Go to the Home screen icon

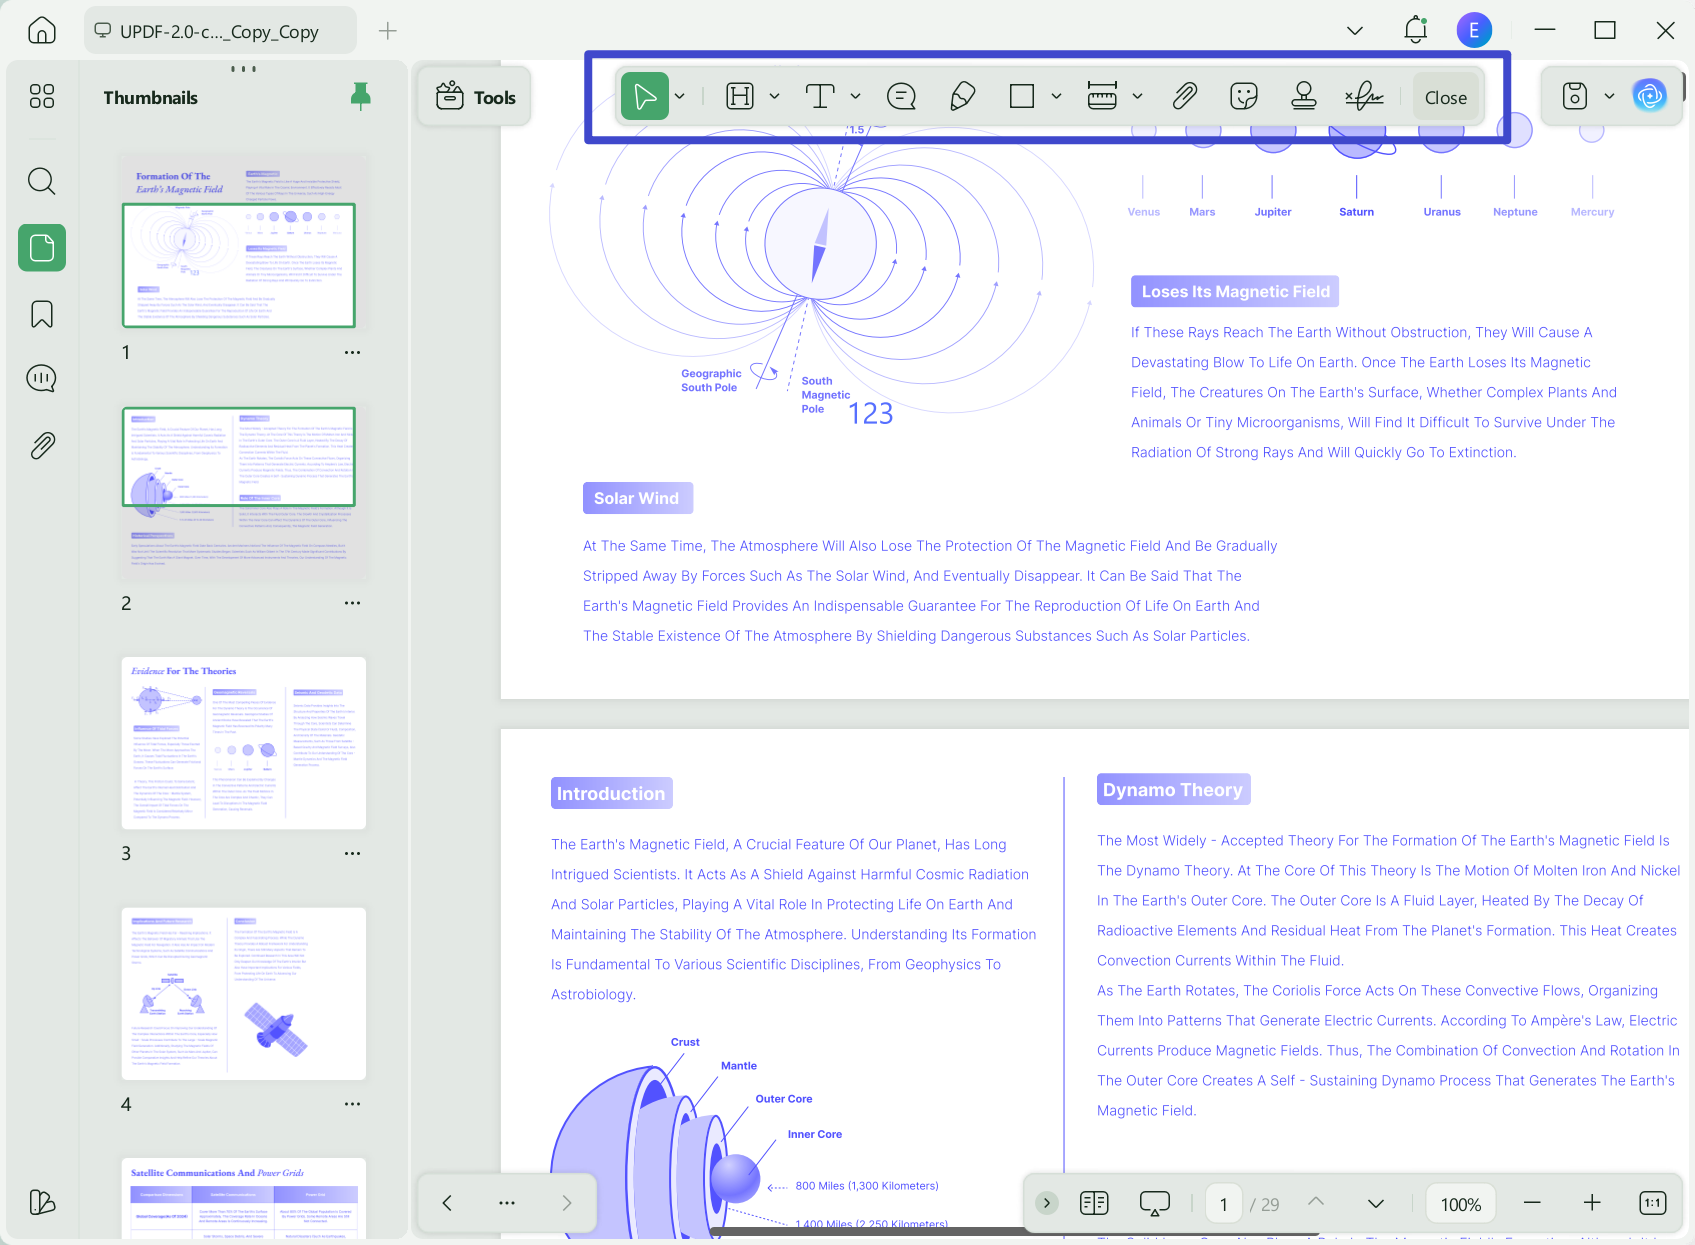coord(42,31)
